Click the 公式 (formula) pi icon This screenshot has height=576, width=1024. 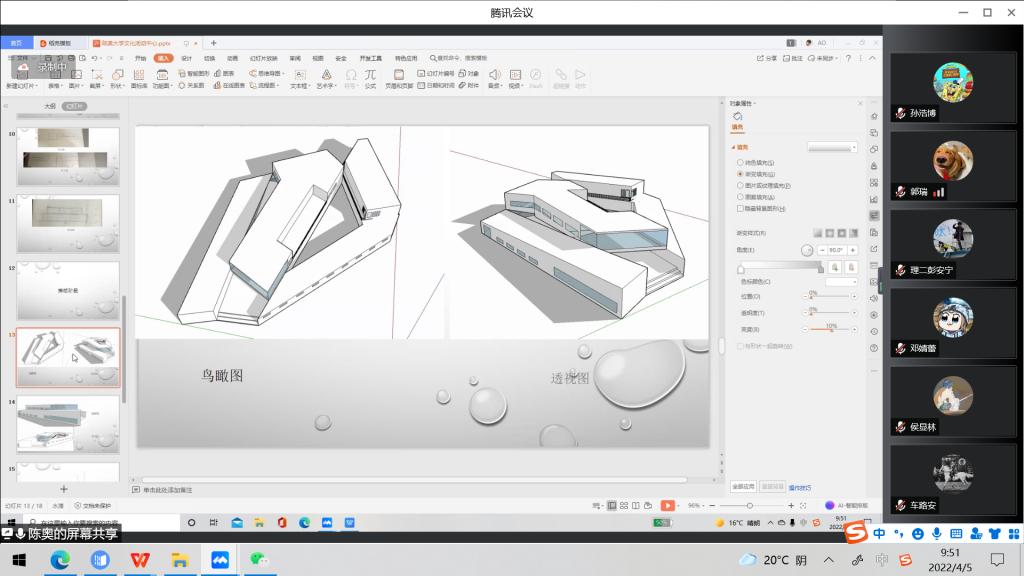(x=370, y=76)
